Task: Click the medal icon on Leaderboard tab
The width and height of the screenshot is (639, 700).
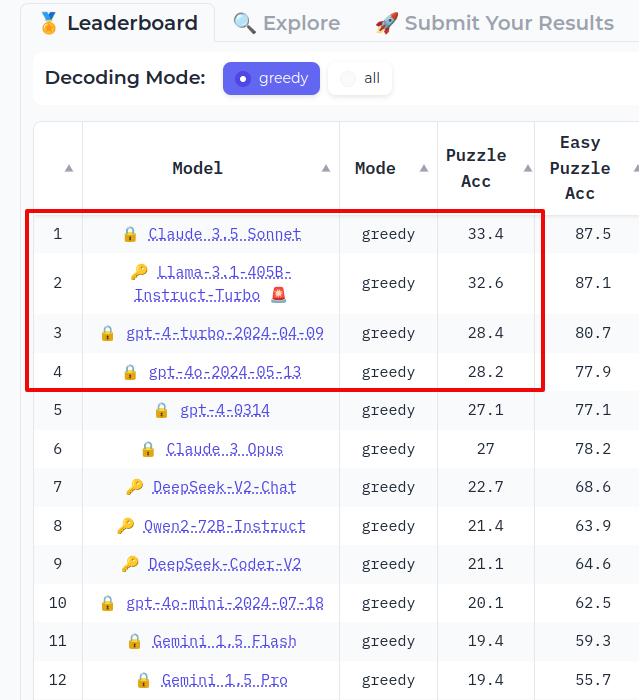Action: [49, 23]
